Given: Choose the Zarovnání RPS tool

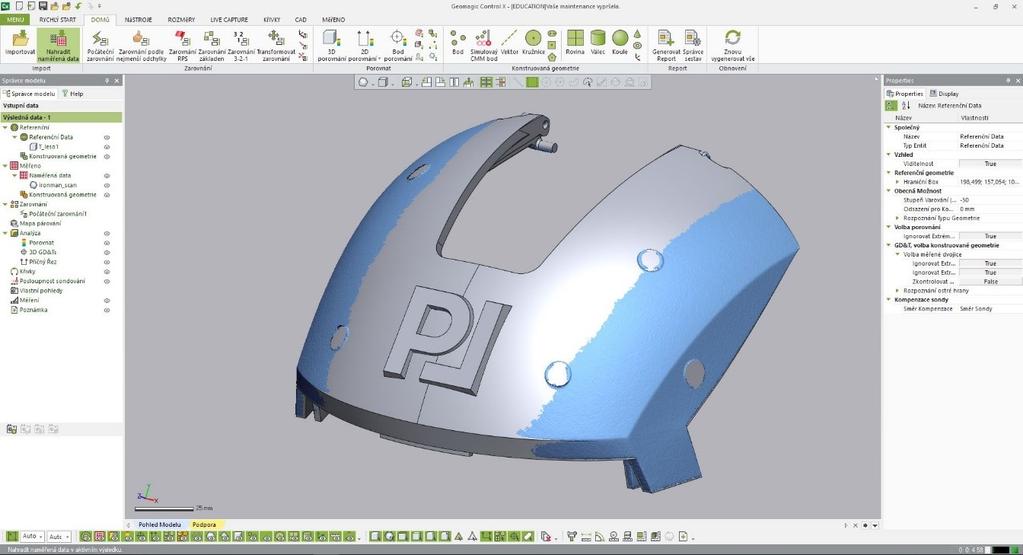Looking at the screenshot, I should 182,45.
